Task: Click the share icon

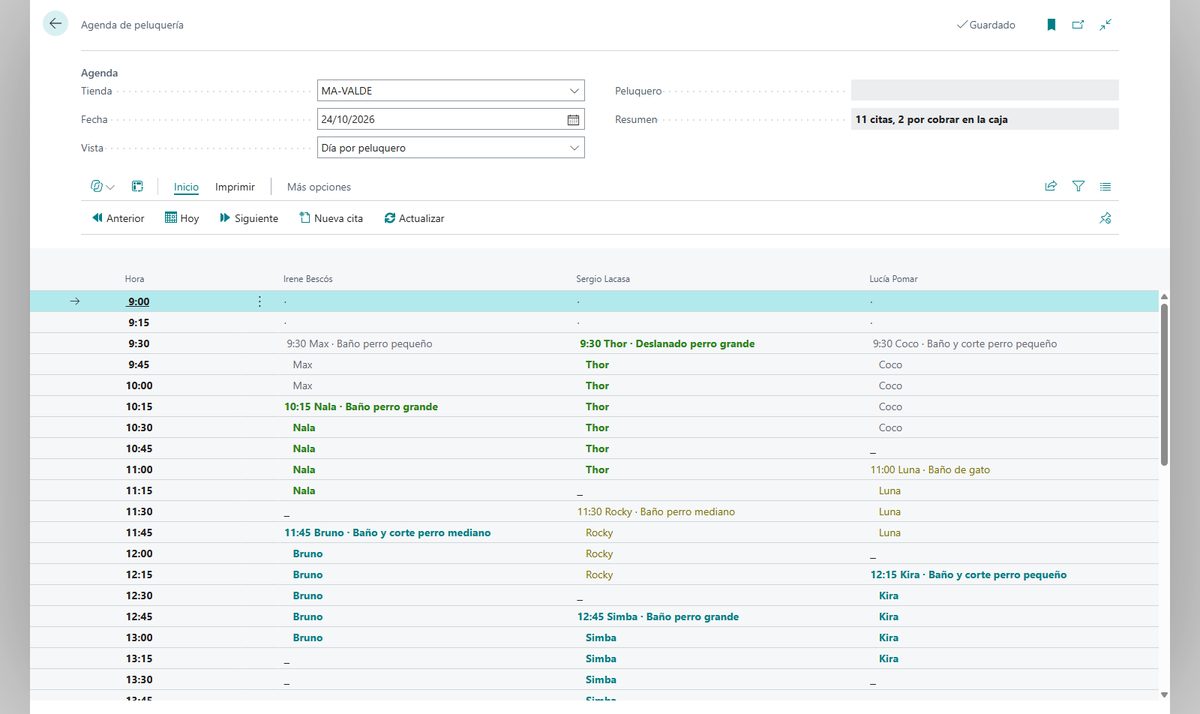Action: point(1051,186)
